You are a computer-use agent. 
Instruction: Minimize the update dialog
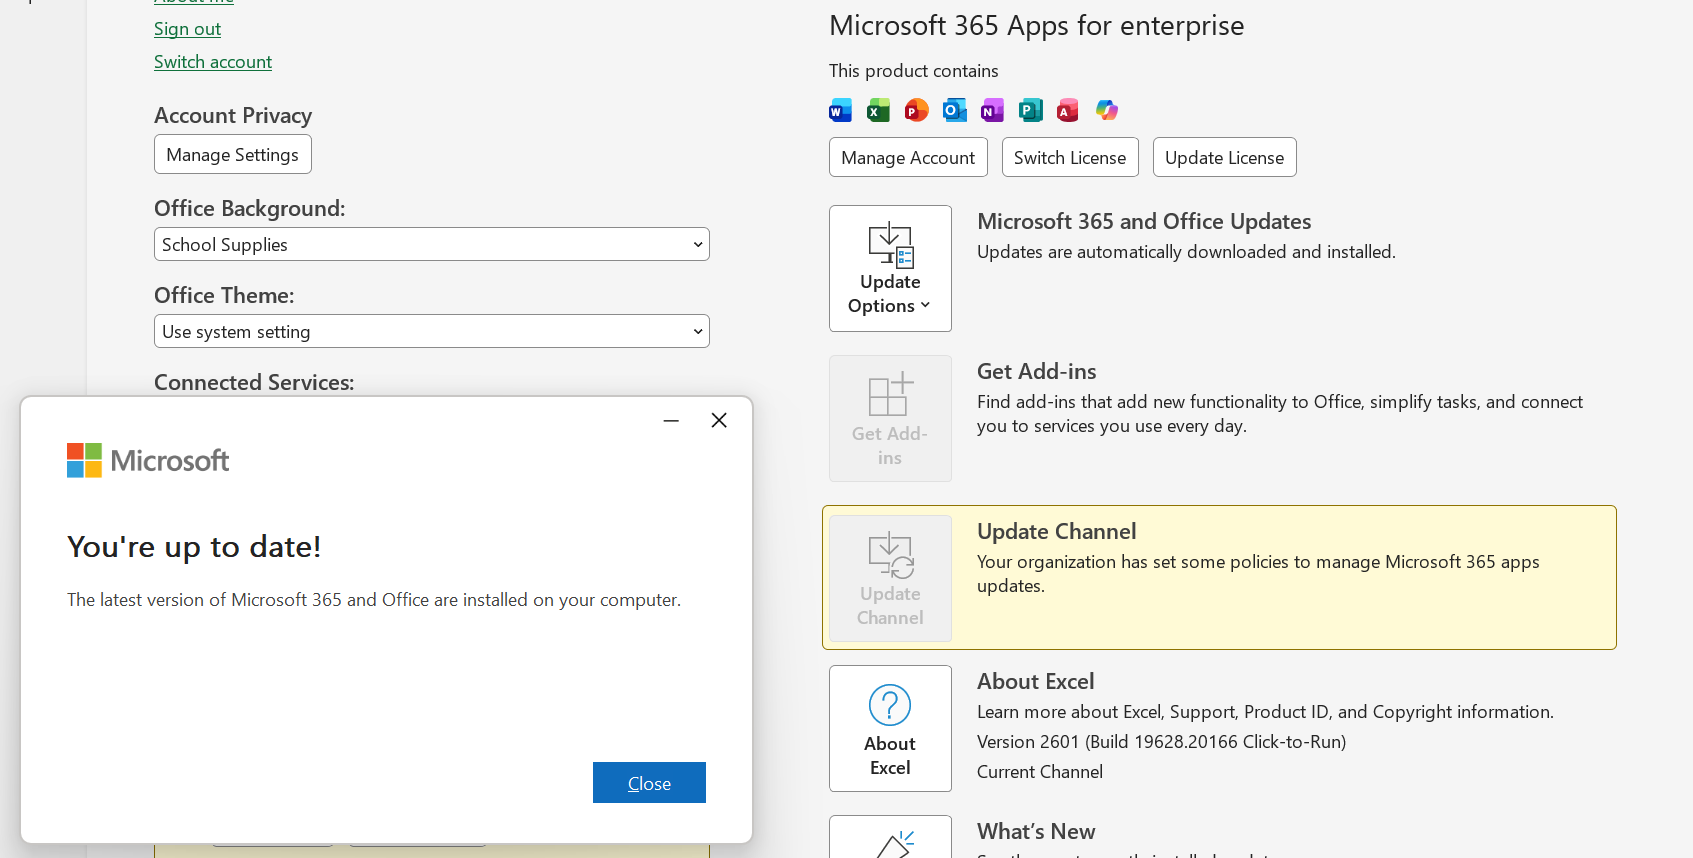click(671, 420)
